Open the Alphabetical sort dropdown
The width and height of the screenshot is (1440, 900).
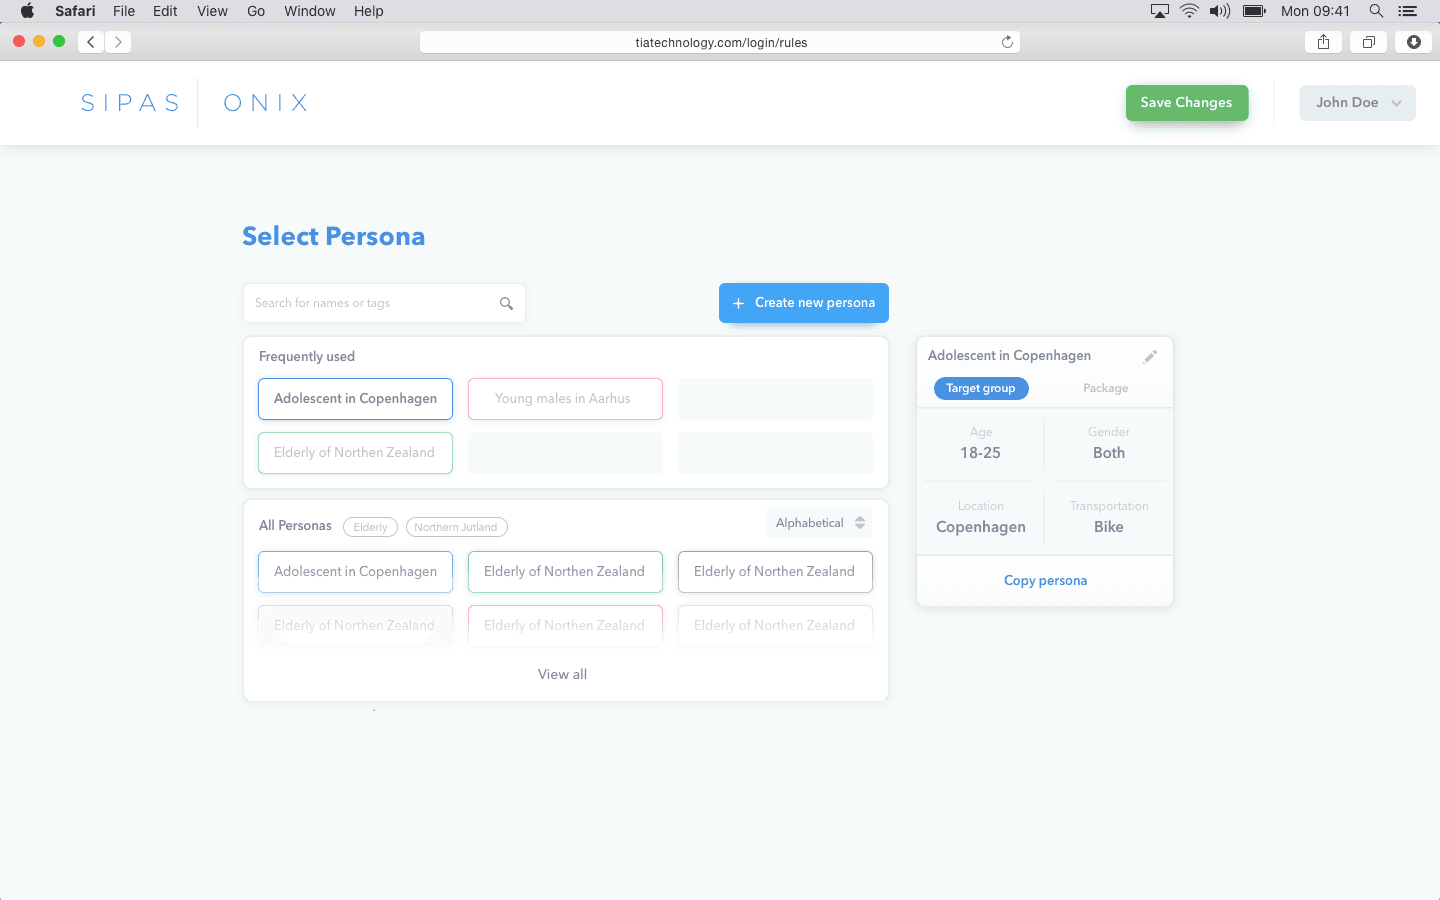819,523
